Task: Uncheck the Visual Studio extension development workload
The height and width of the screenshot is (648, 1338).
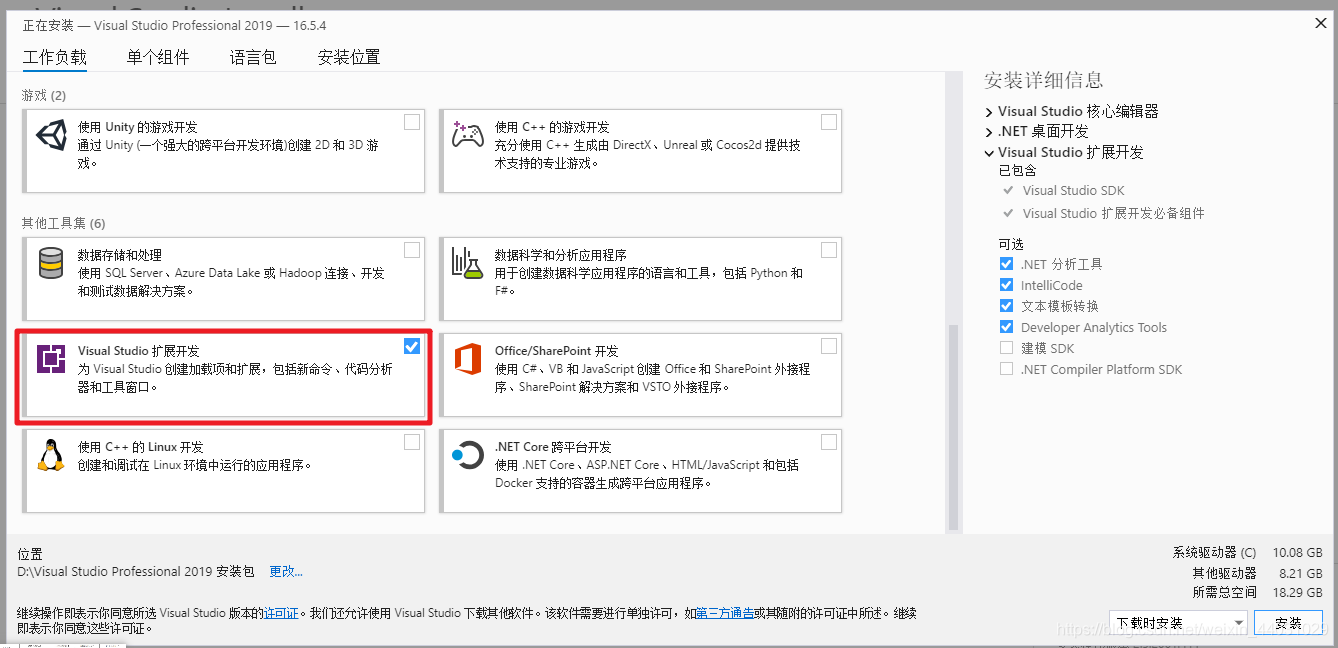Action: (x=412, y=346)
